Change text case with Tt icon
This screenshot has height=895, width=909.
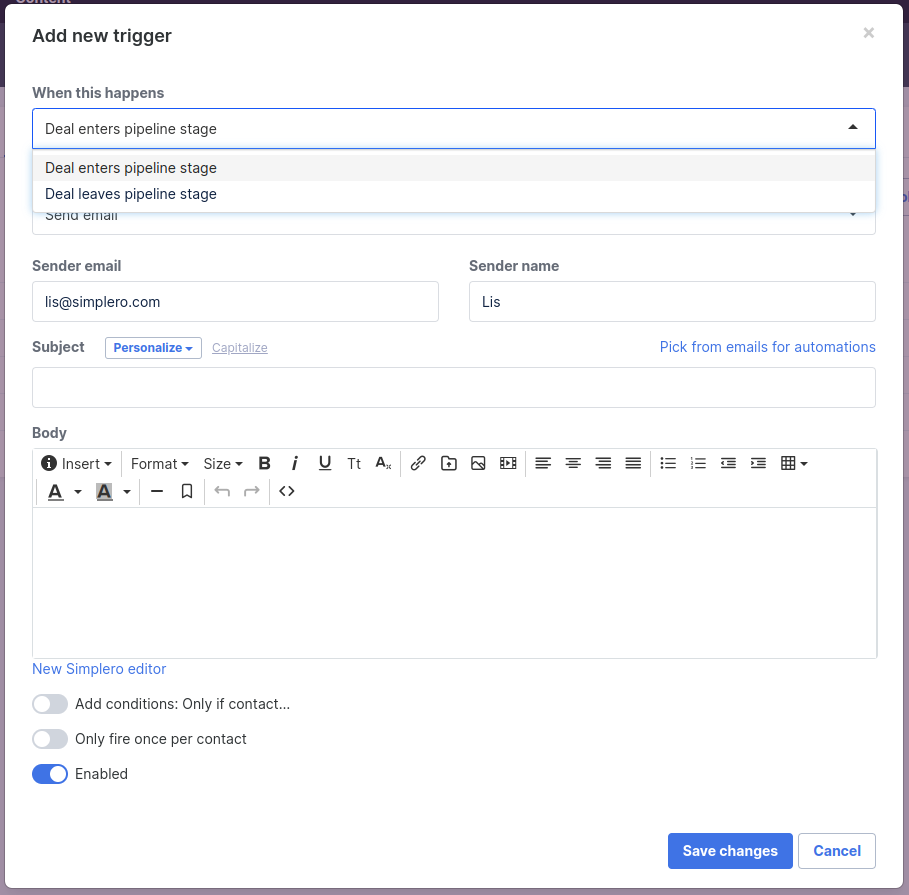354,463
